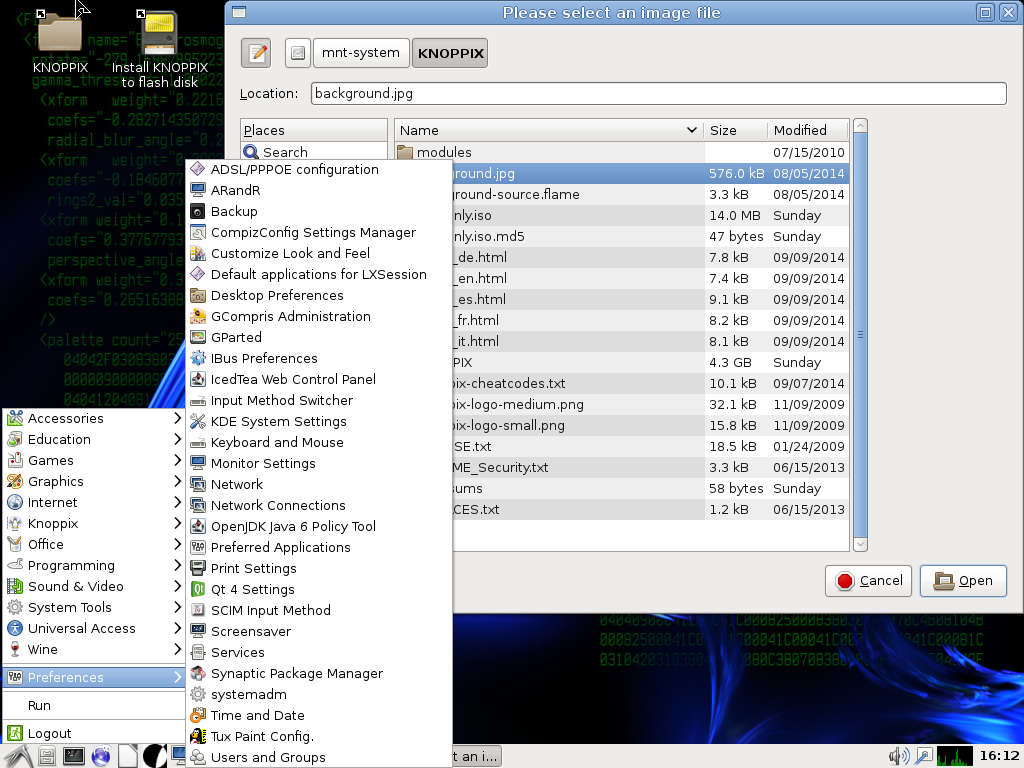Image resolution: width=1024 pixels, height=768 pixels.
Task: Open Print Settings
Action: point(319,568)
